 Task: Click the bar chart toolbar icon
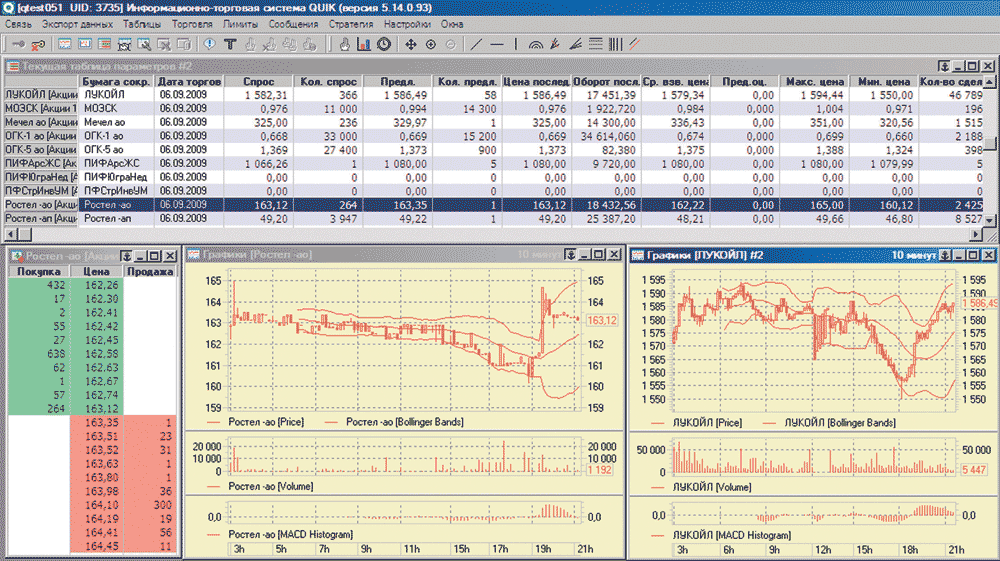(x=364, y=45)
